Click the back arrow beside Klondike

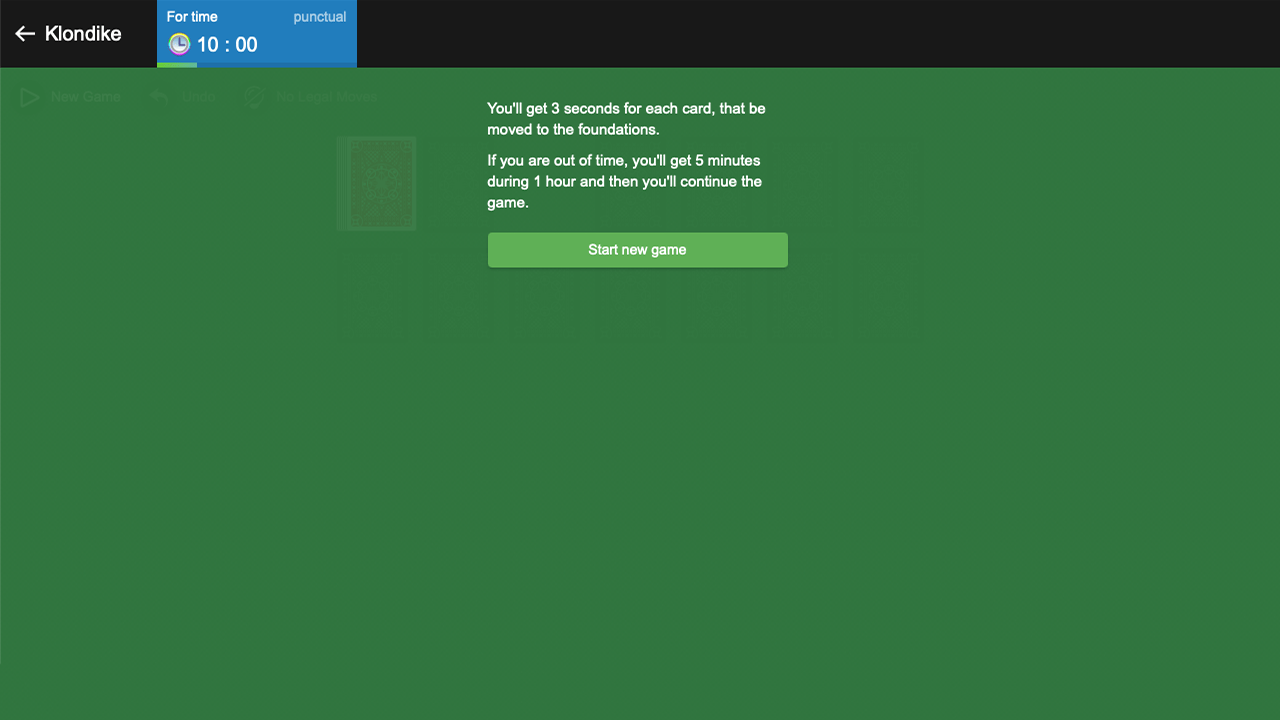(x=26, y=33)
